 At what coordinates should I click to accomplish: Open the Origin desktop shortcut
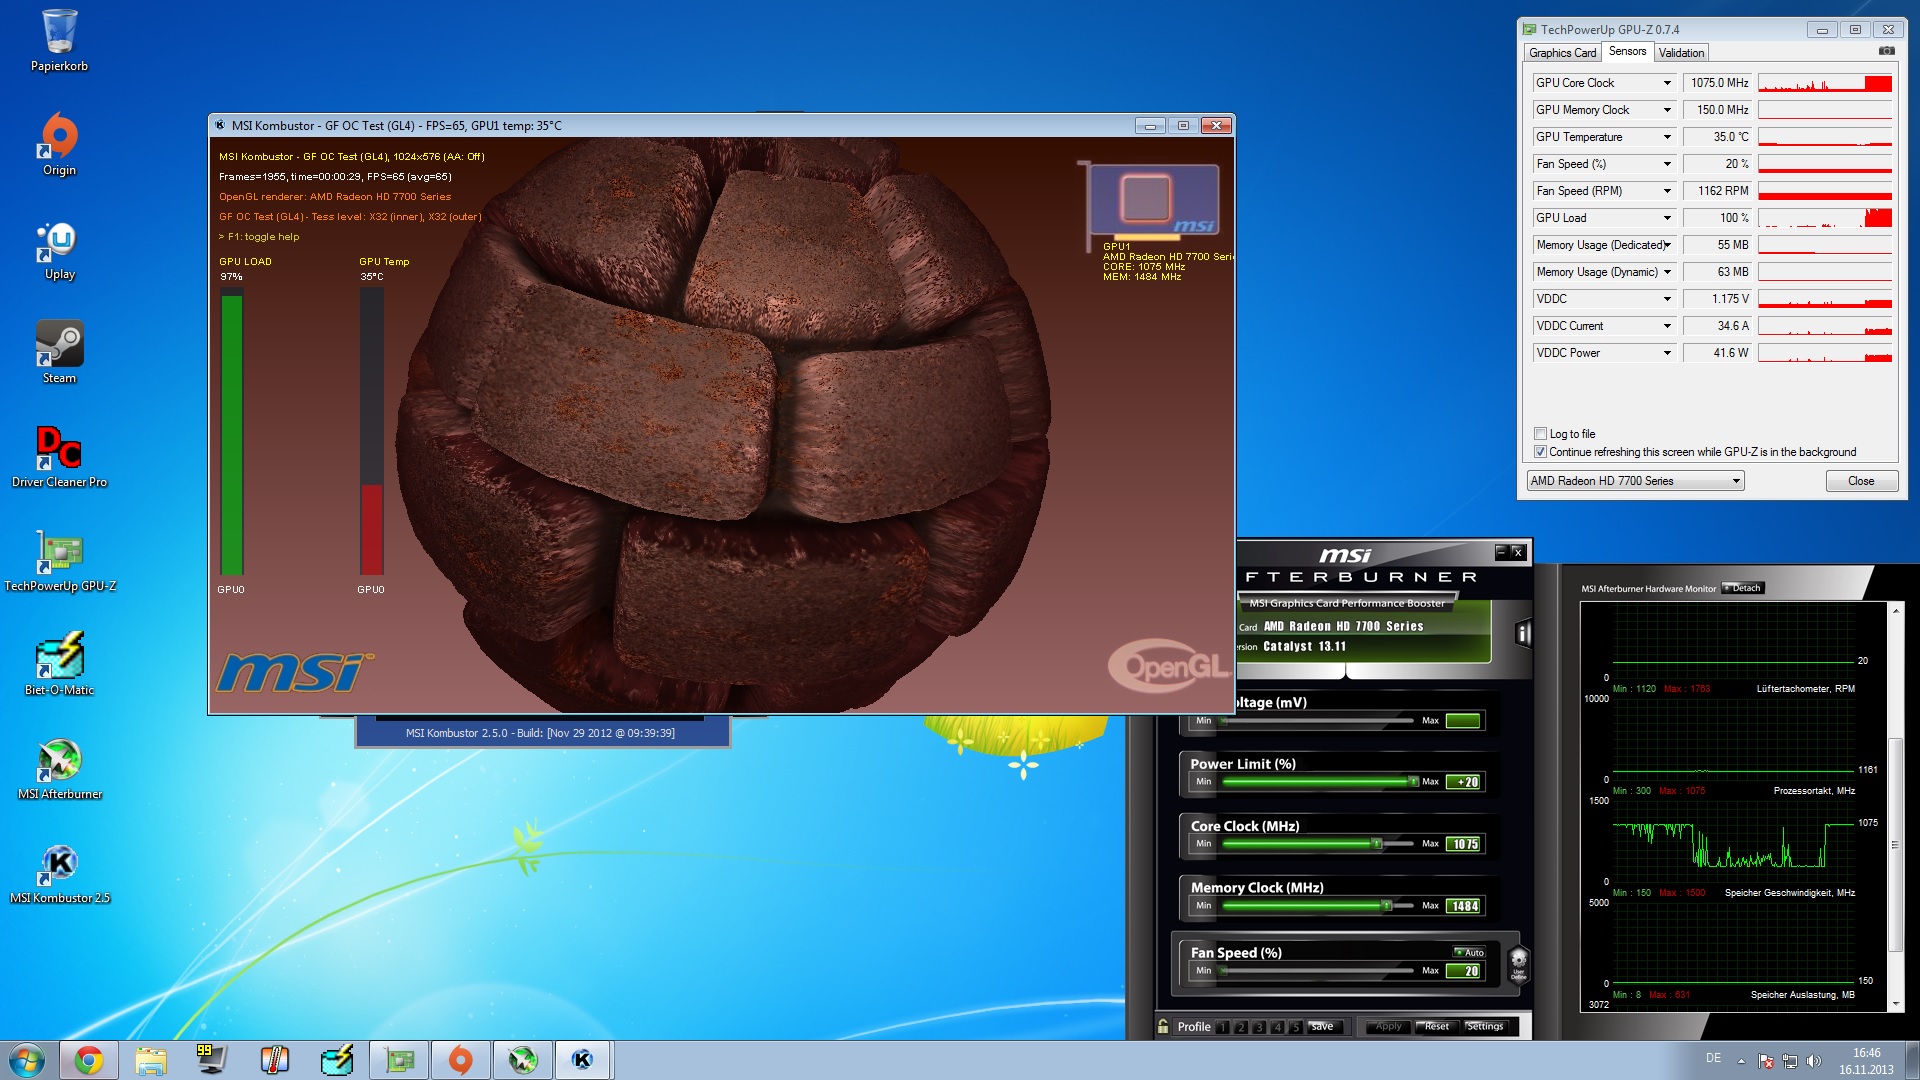59,144
